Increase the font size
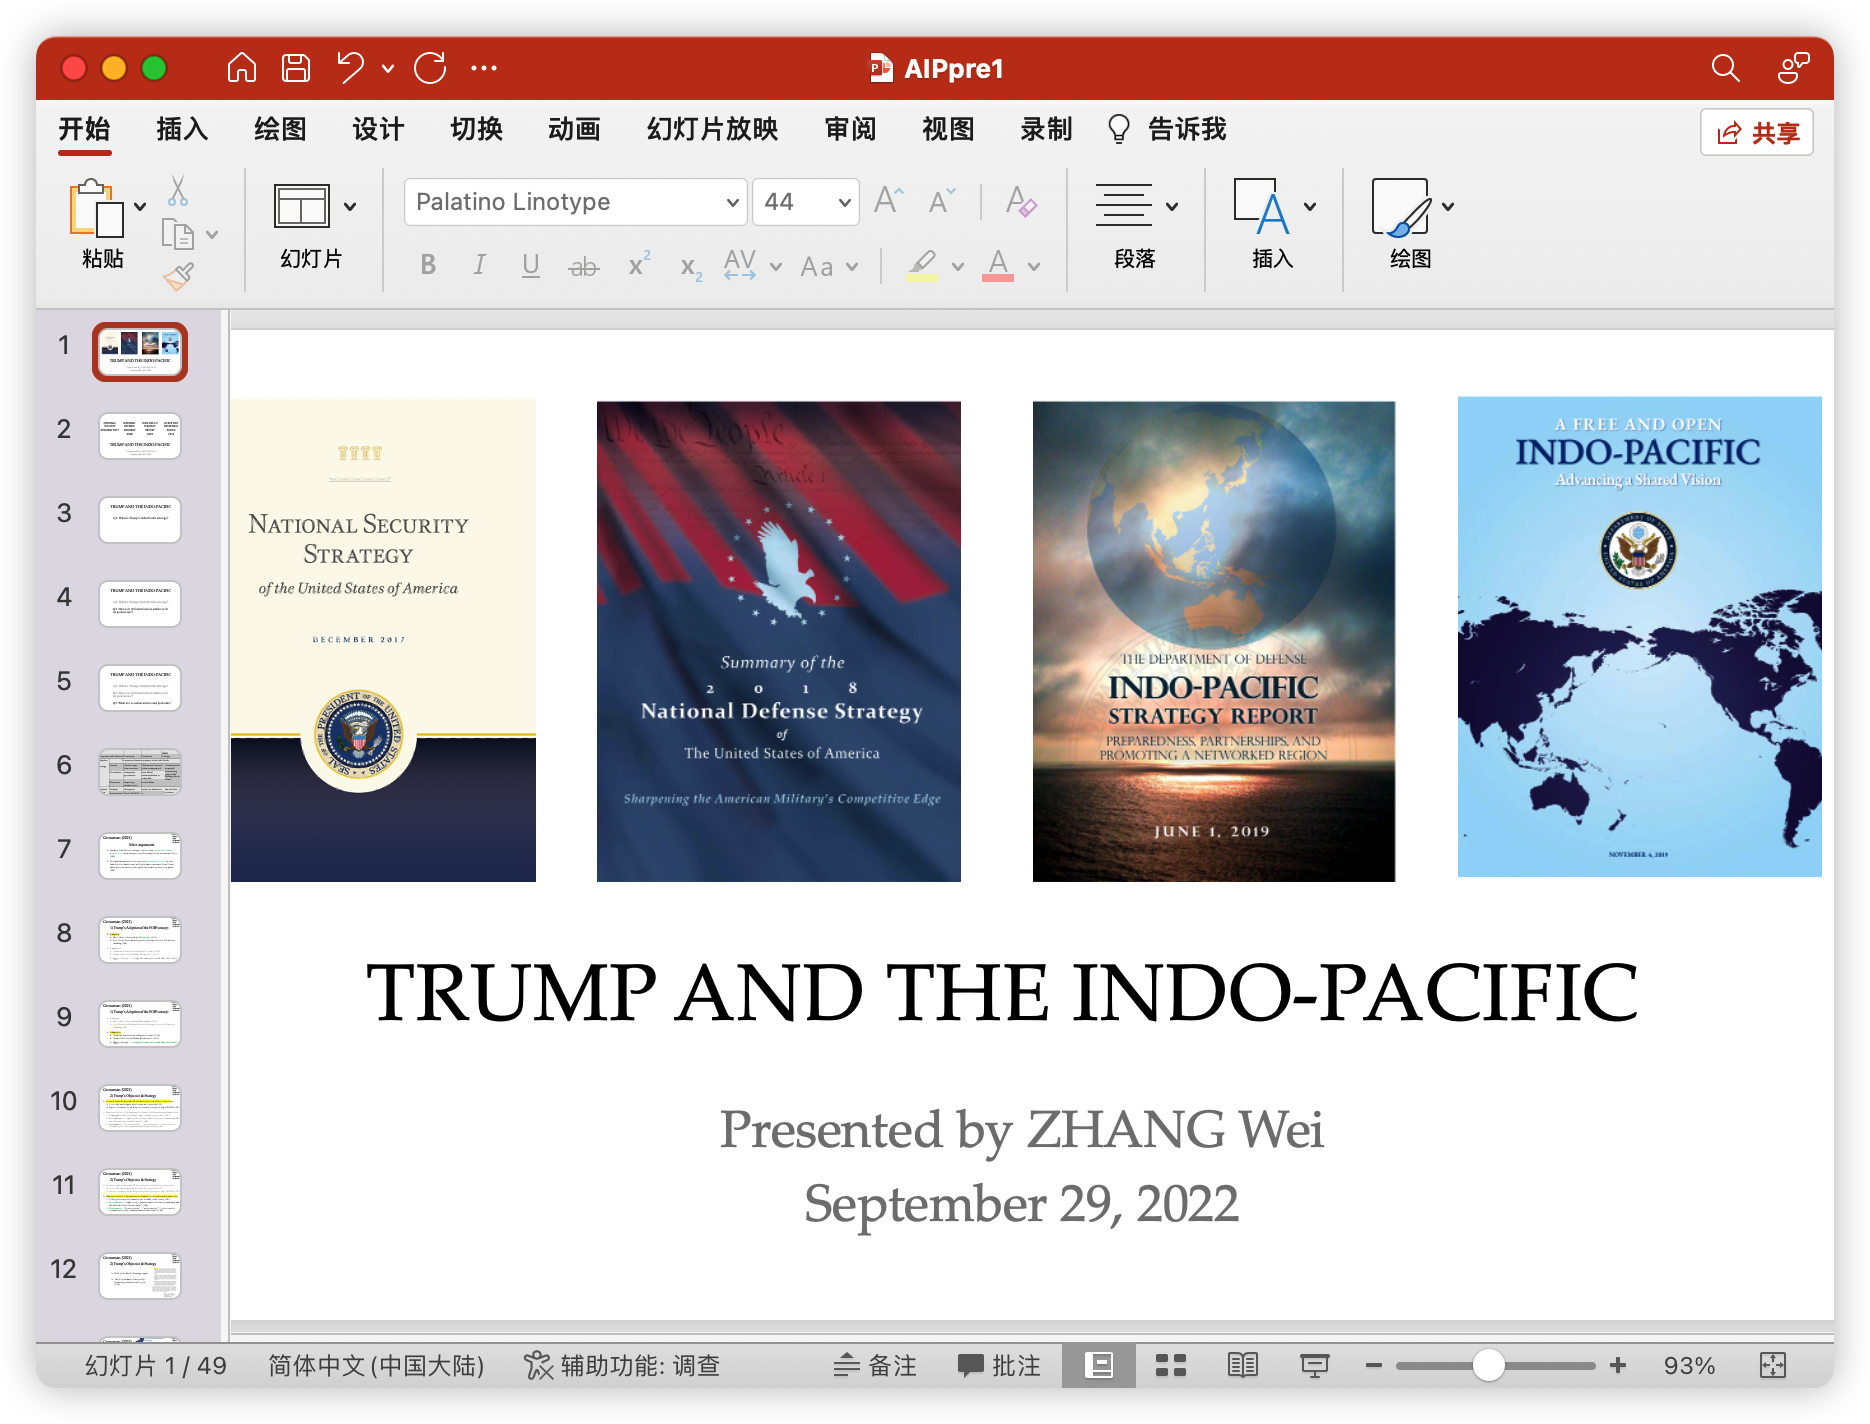Viewport: 1870px width, 1424px height. tap(888, 201)
